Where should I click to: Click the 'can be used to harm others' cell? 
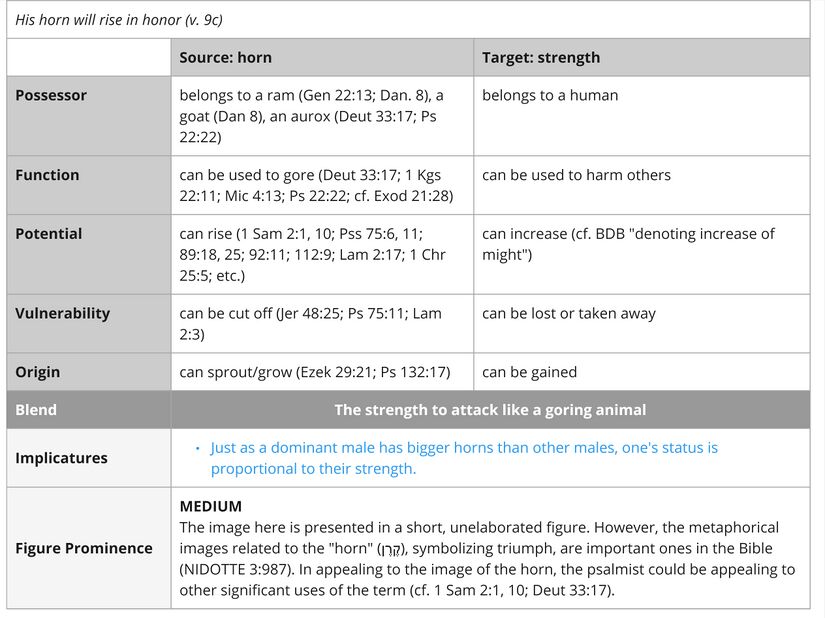click(x=576, y=175)
